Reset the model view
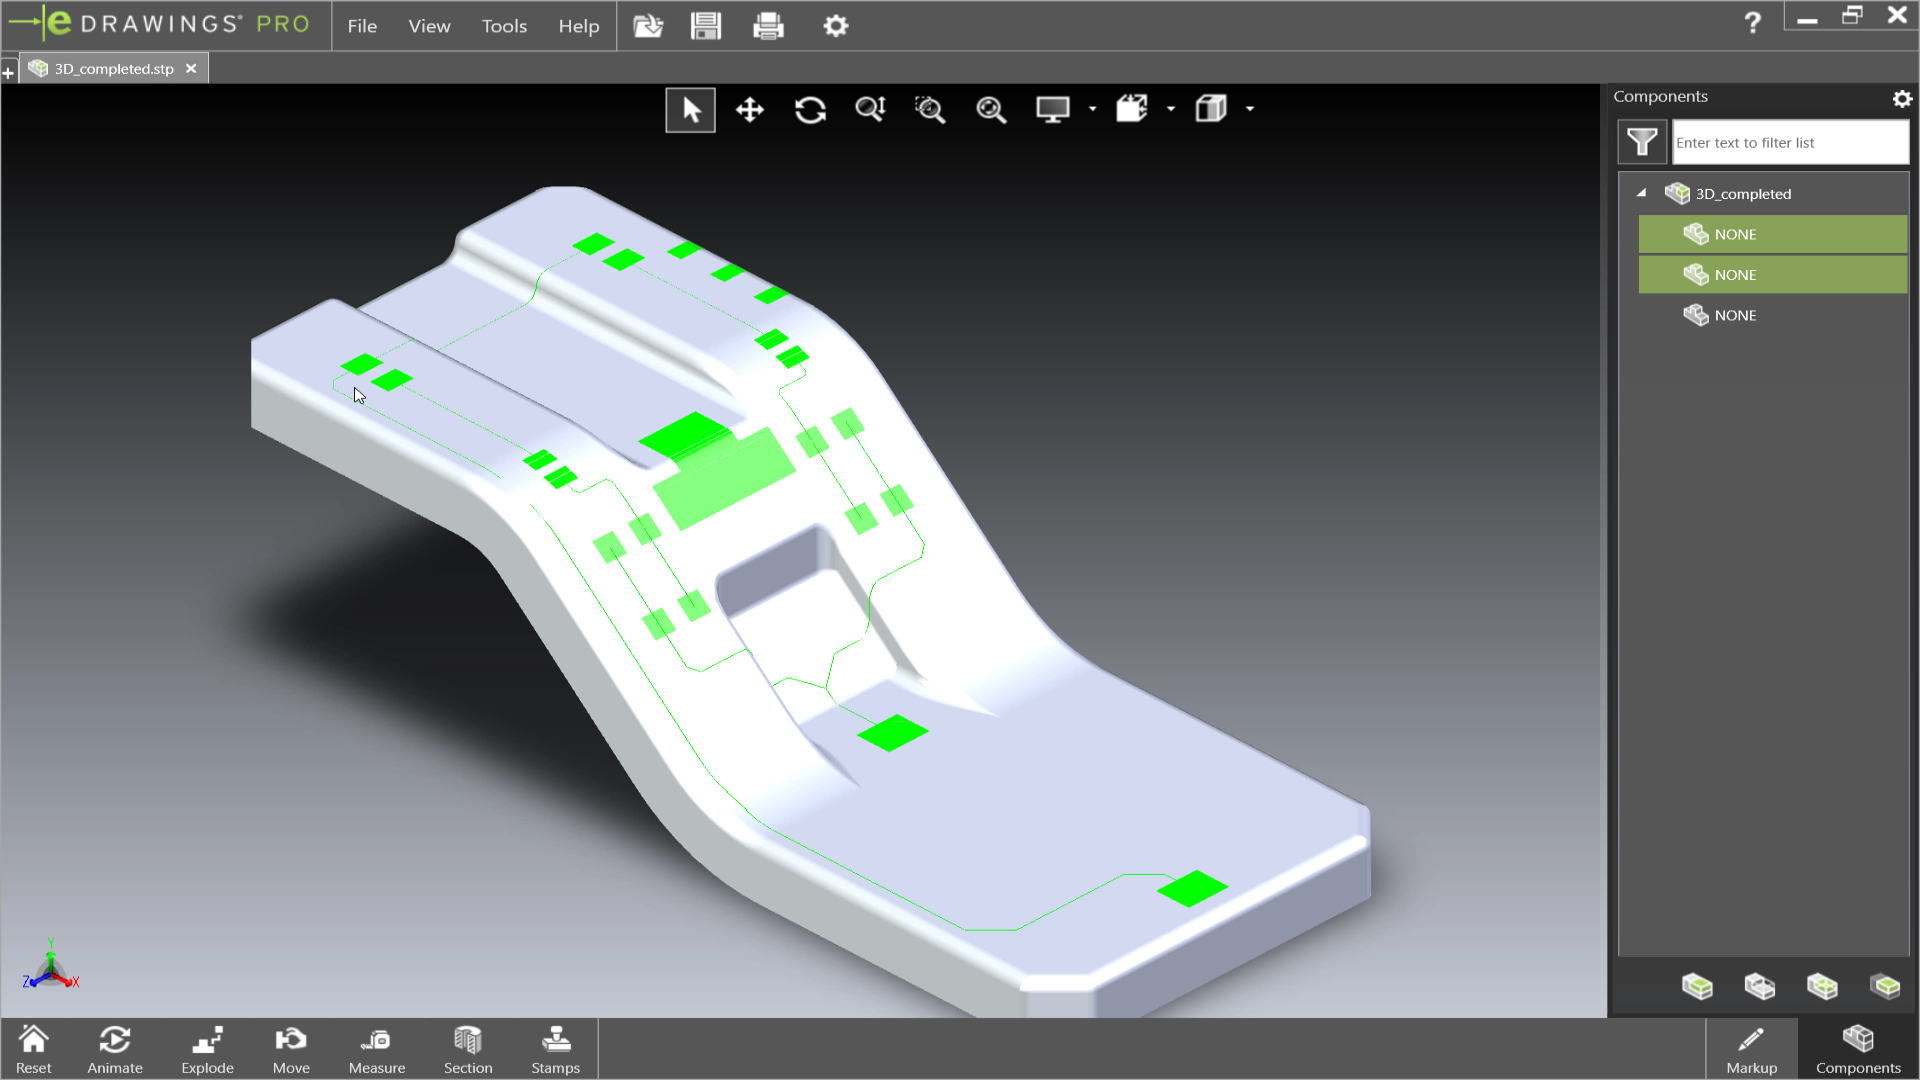 [x=33, y=1048]
